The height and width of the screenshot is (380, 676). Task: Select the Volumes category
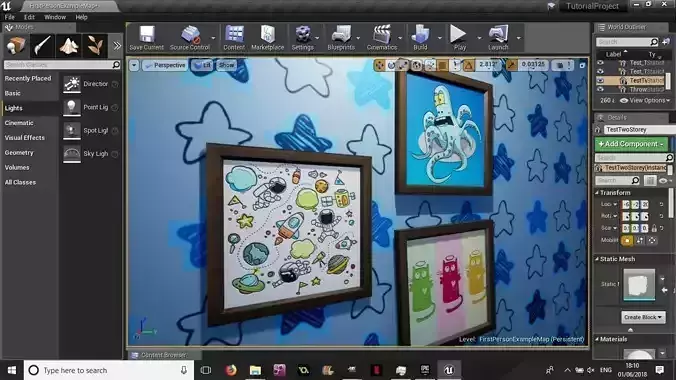[17, 167]
